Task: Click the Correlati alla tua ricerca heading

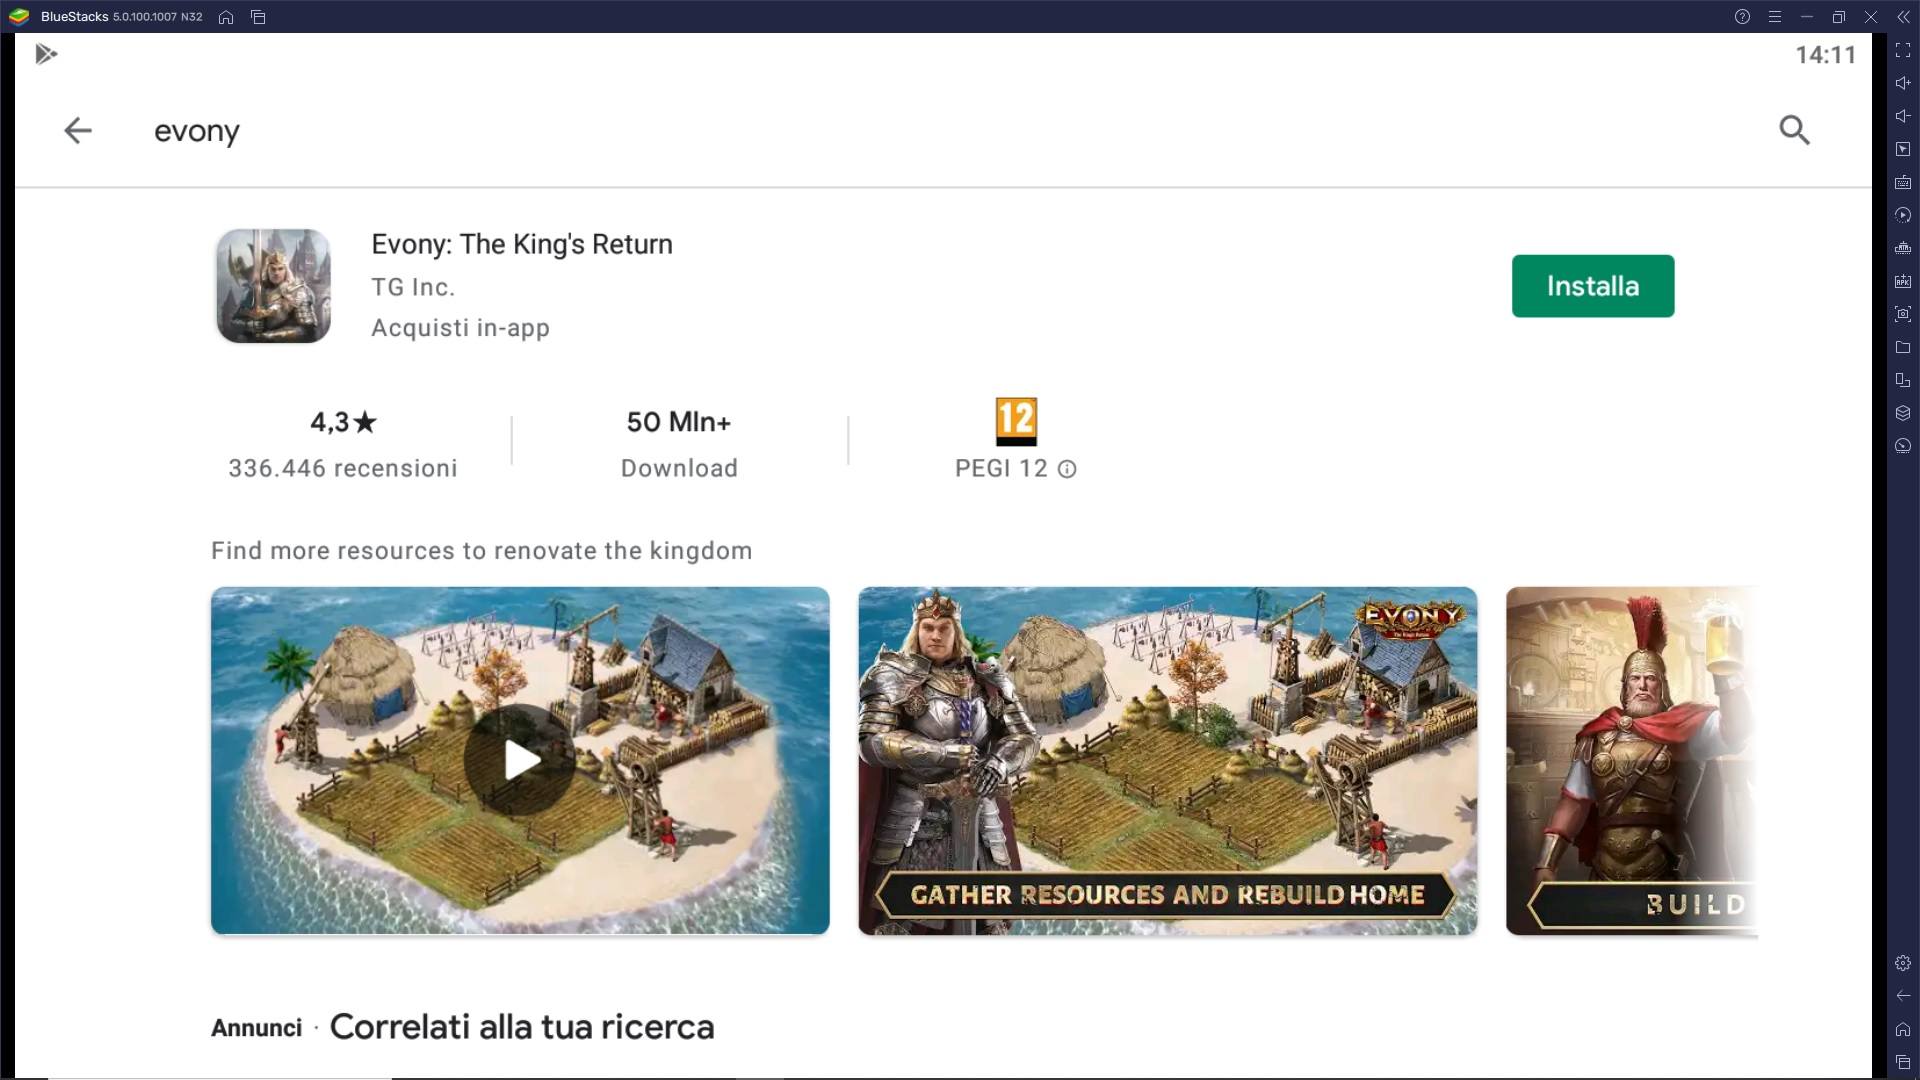Action: coord(522,1027)
